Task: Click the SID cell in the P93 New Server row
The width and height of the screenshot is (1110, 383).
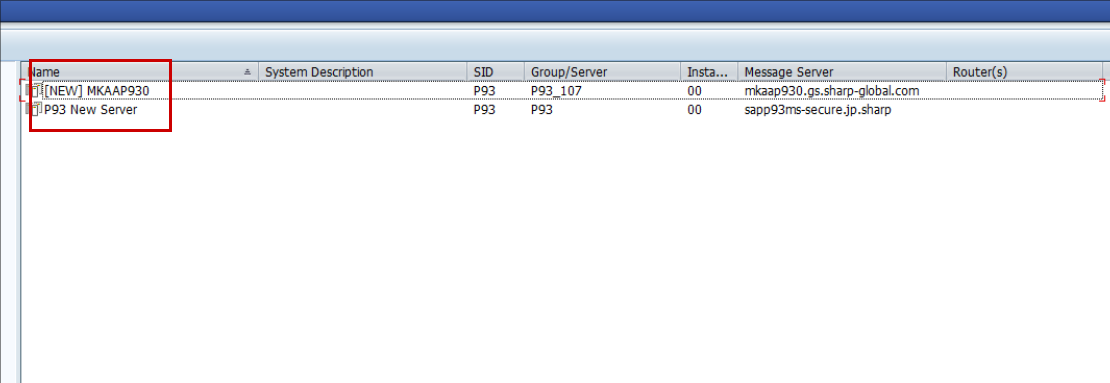Action: (x=484, y=110)
